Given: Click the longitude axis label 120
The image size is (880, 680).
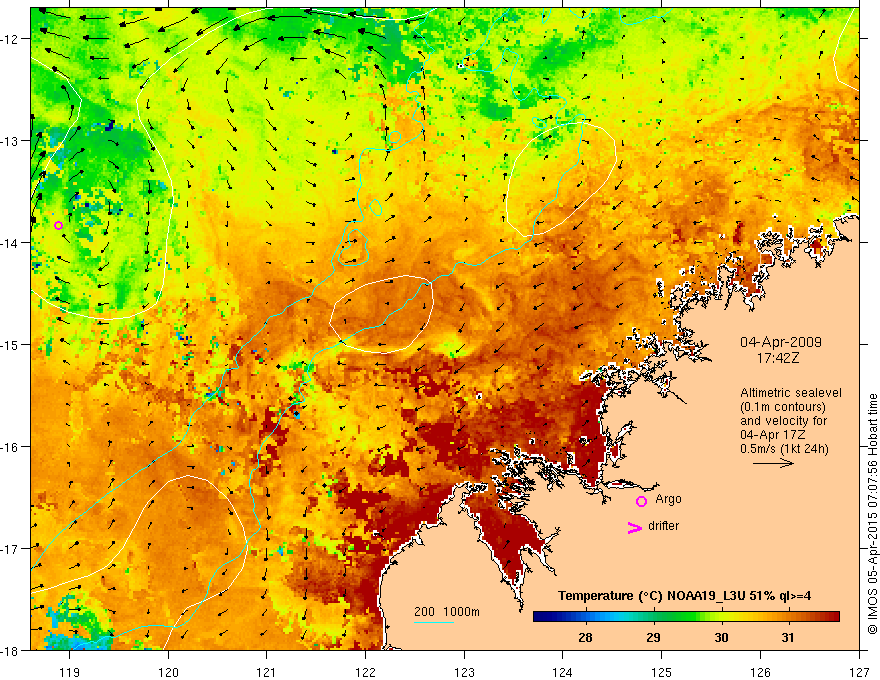Looking at the screenshot, I should (x=168, y=672).
